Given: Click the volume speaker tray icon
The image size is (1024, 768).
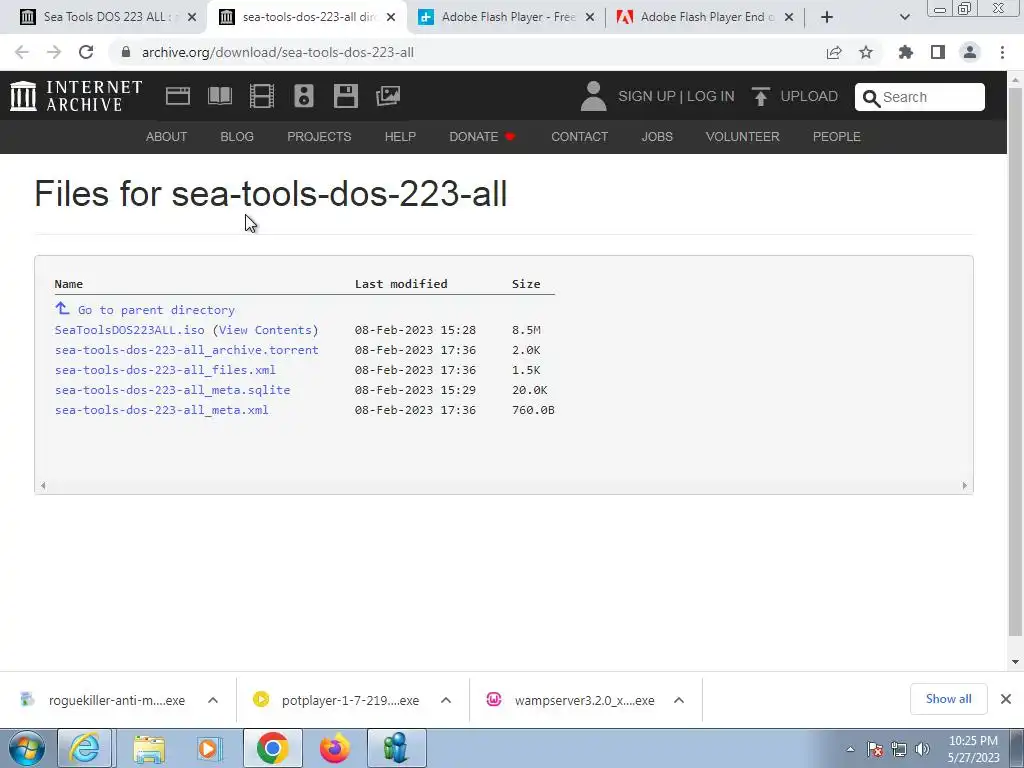Looking at the screenshot, I should click(x=922, y=750).
